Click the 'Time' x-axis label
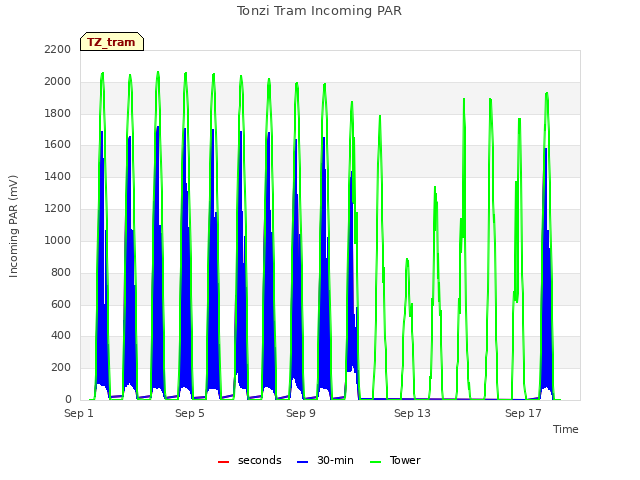This screenshot has height=480, width=640. tap(566, 429)
